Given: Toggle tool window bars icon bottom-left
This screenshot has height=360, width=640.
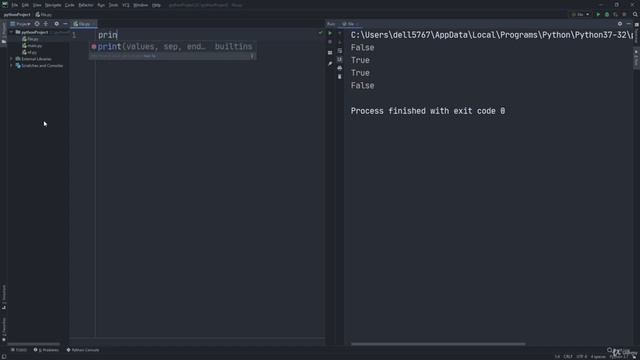Looking at the screenshot, I should 4,356.
